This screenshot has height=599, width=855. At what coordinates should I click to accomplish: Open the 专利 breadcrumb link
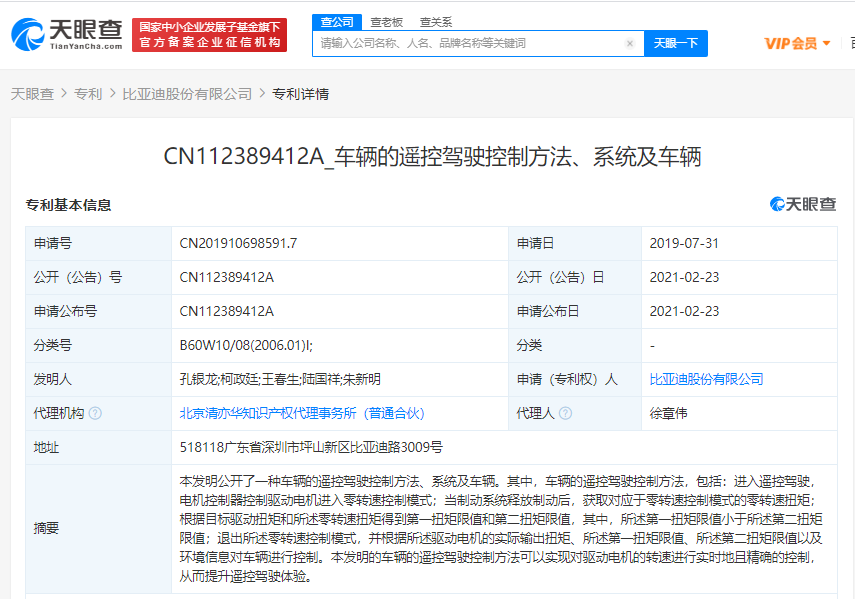pyautogui.click(x=88, y=94)
